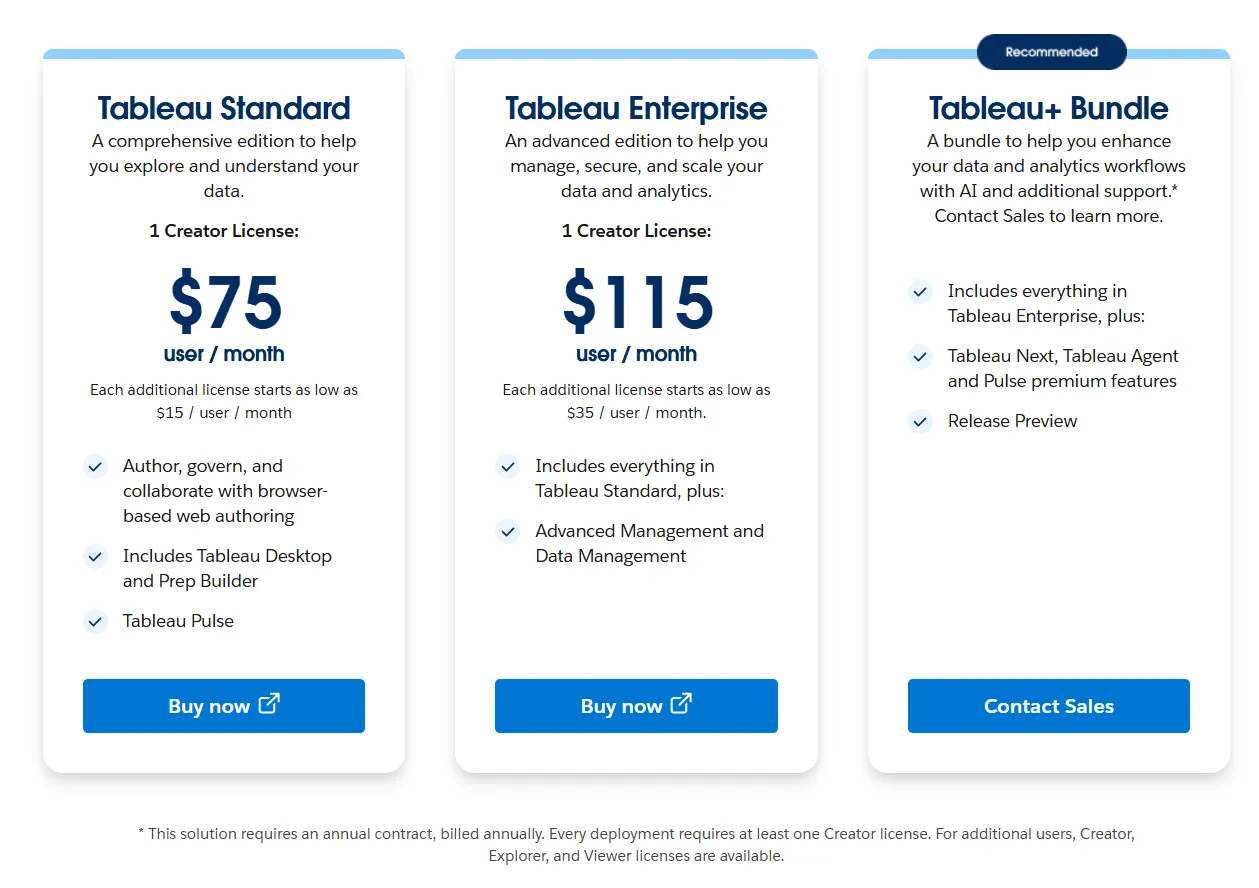Click checkmark beside Tableau Next, Tableau Agent

tap(920, 356)
